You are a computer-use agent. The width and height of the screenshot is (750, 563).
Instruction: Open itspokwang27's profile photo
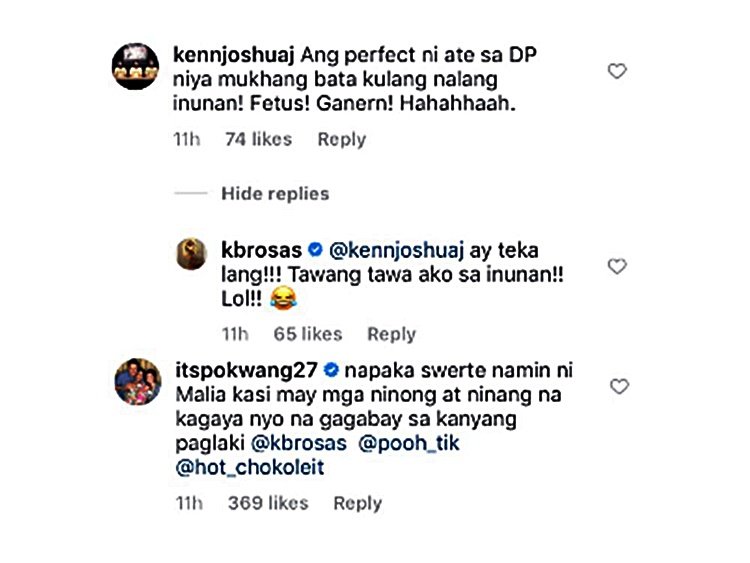click(136, 381)
